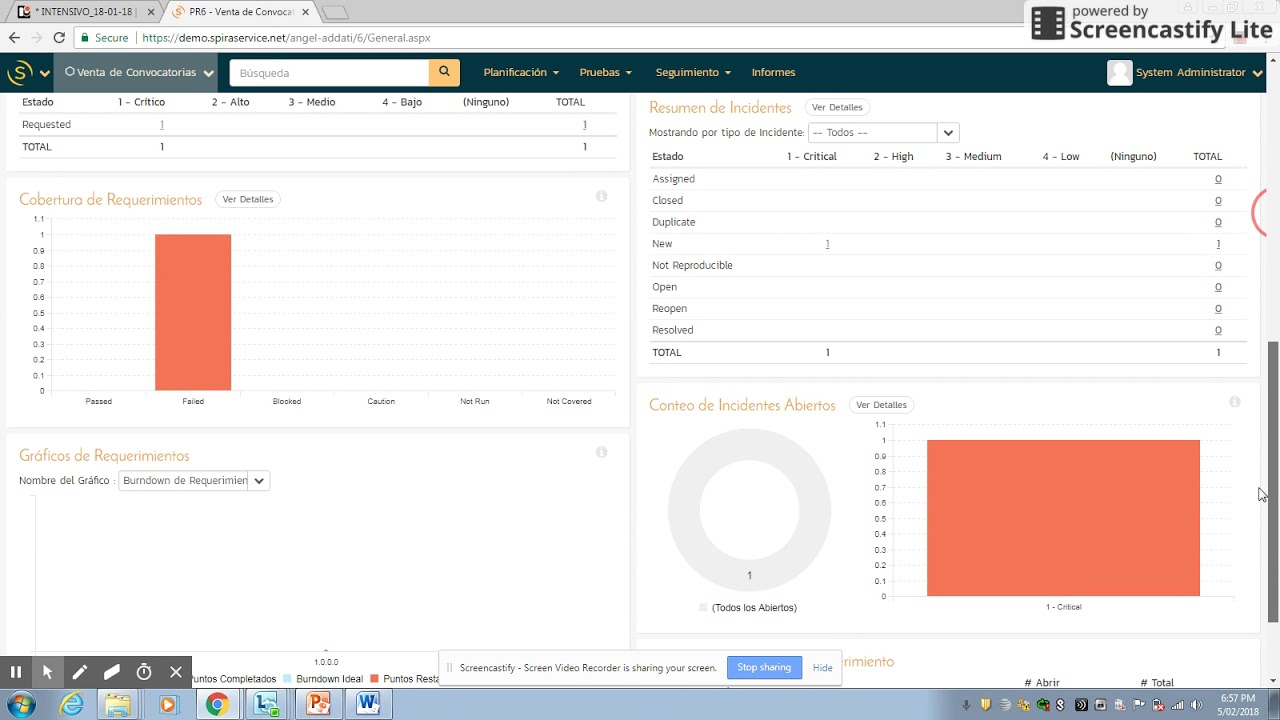Click the microphone tray icon

(x=966, y=705)
